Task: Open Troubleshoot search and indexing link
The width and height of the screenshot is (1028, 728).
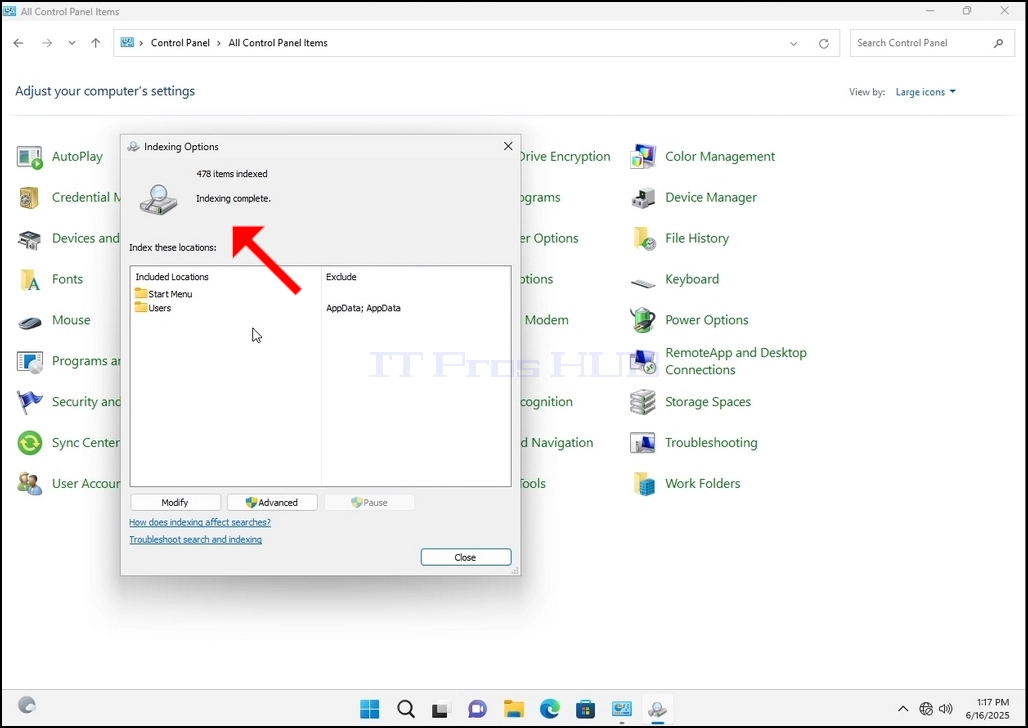Action: click(195, 540)
